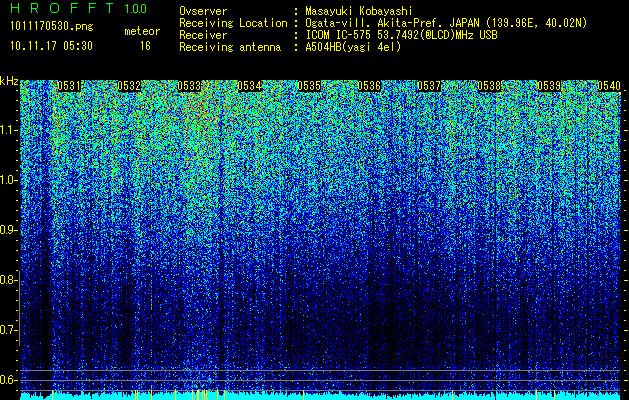Click the 0.6 kHz axis label
The width and height of the screenshot is (629, 400).
(x=8, y=380)
